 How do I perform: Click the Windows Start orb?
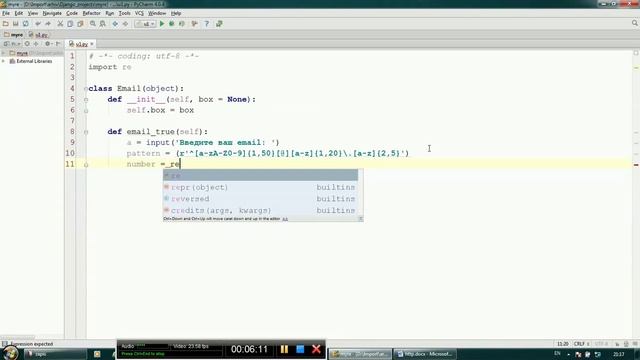point(9,353)
